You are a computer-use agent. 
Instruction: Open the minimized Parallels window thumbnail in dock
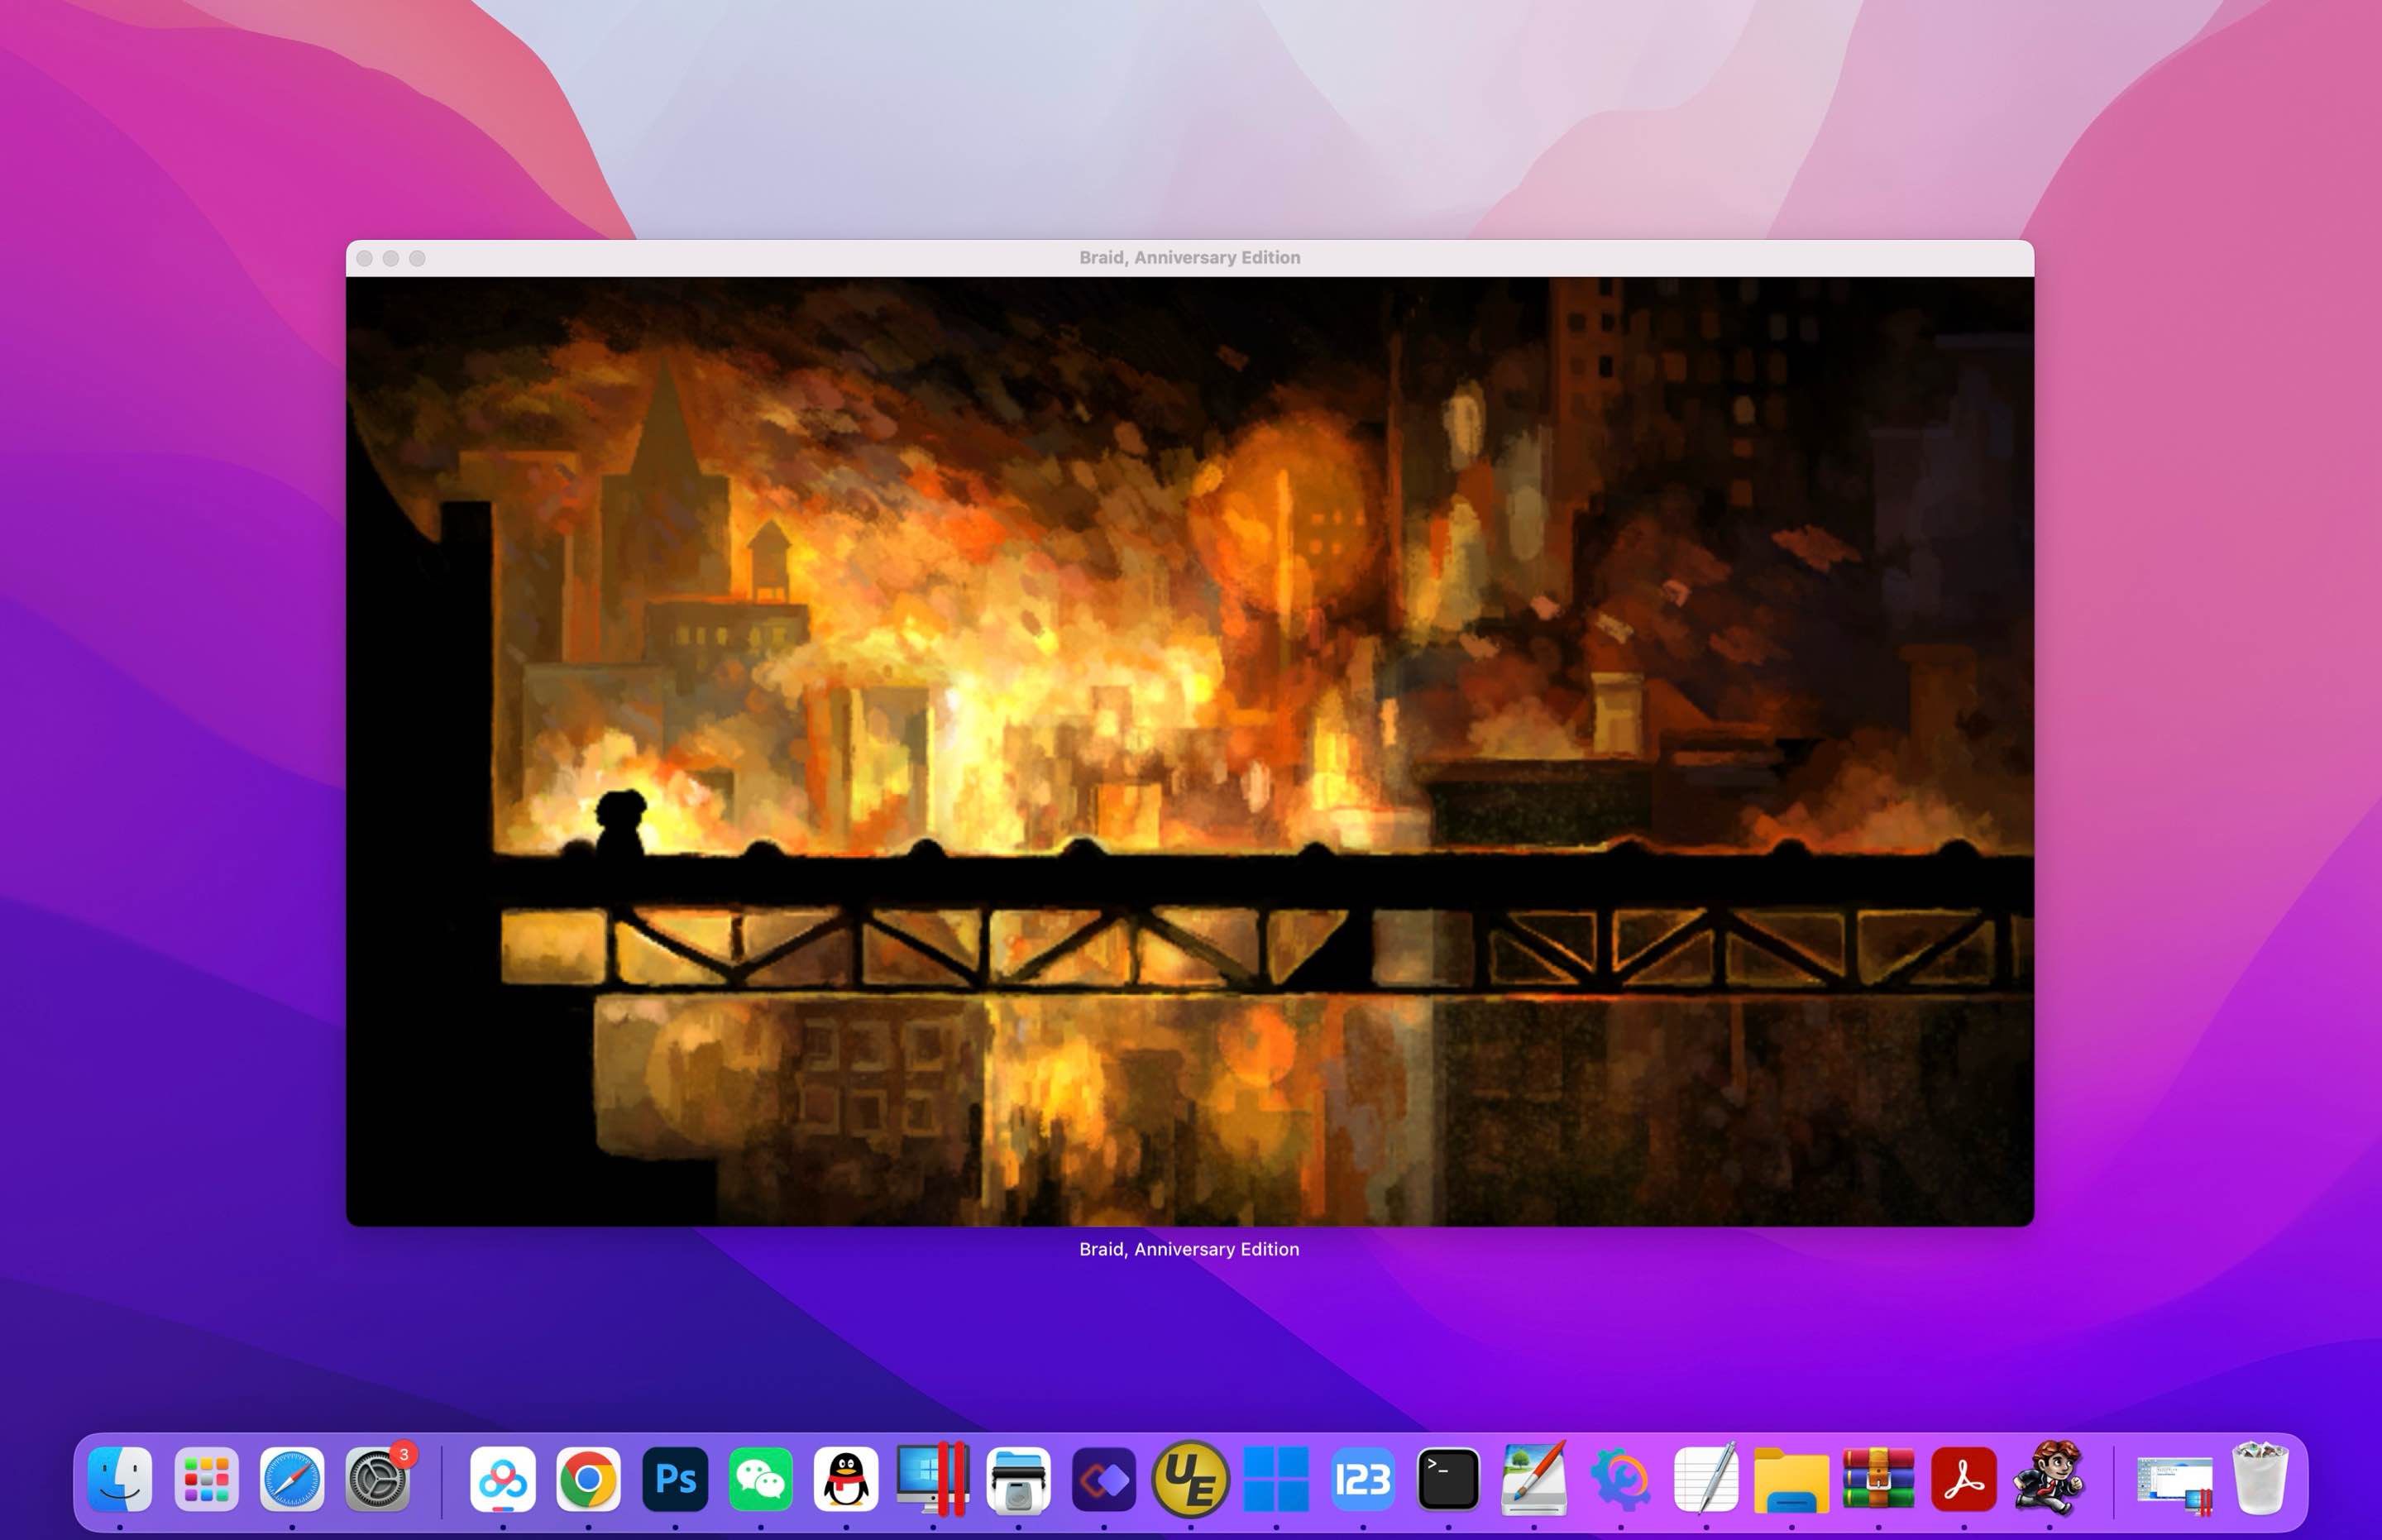click(2174, 1482)
